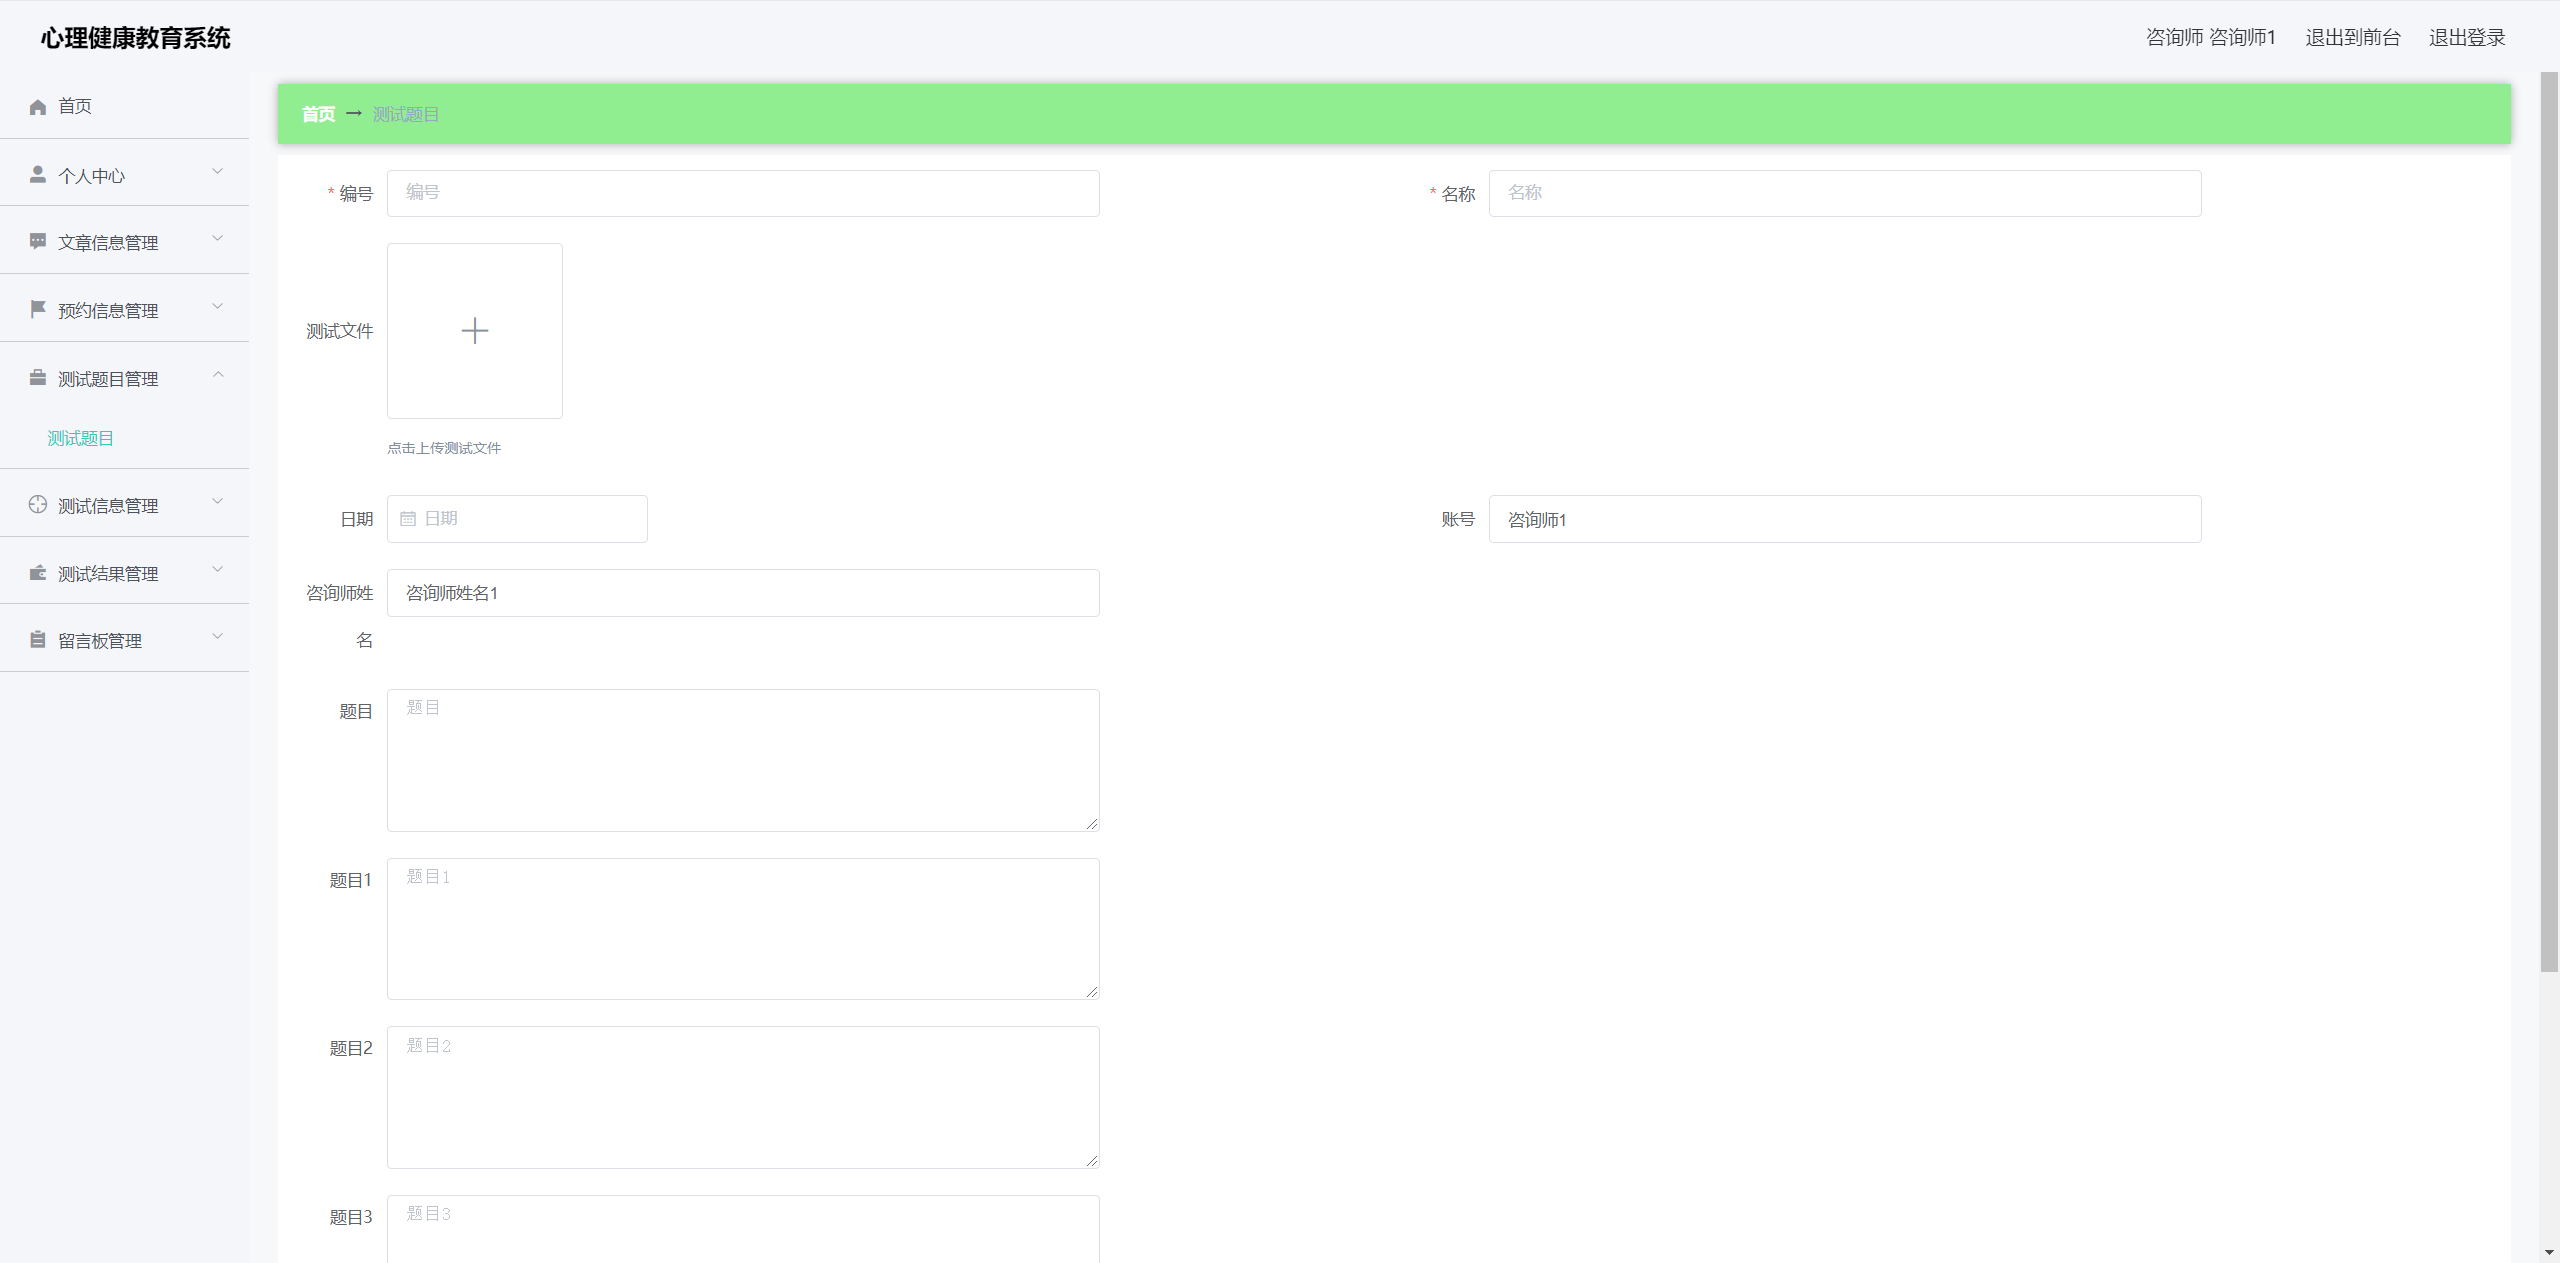This screenshot has width=2560, height=1263.
Task: Click 退出登录 in the header
Action: pyautogui.click(x=2467, y=38)
